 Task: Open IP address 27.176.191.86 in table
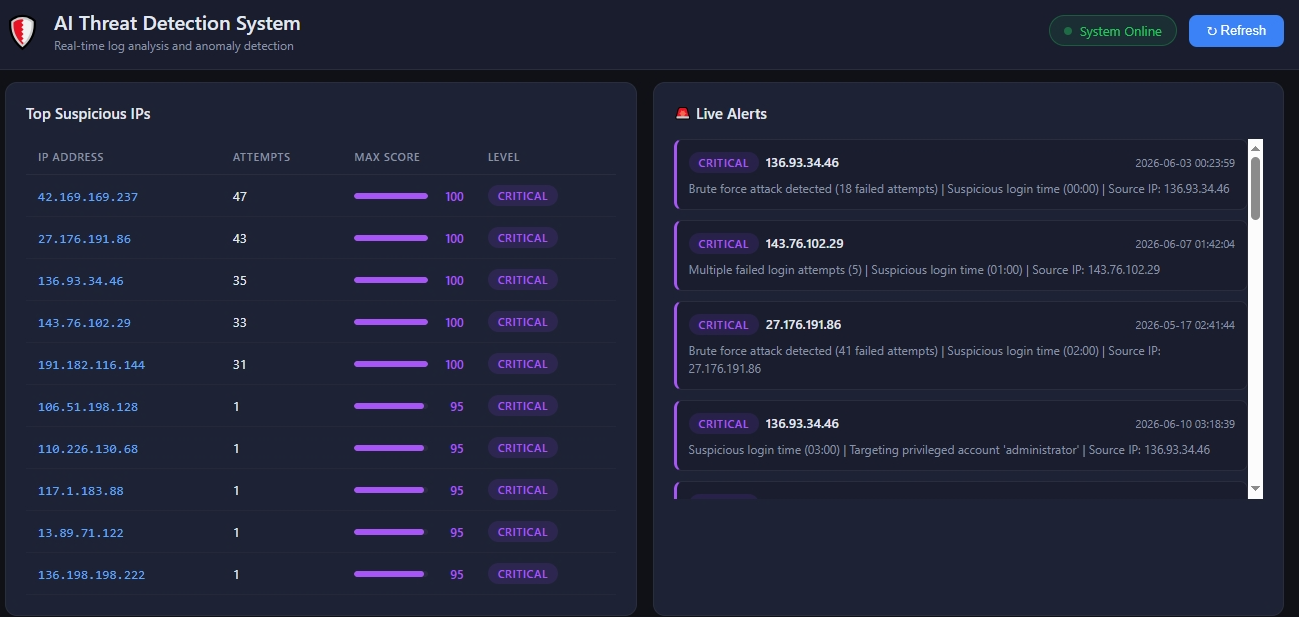tap(84, 239)
